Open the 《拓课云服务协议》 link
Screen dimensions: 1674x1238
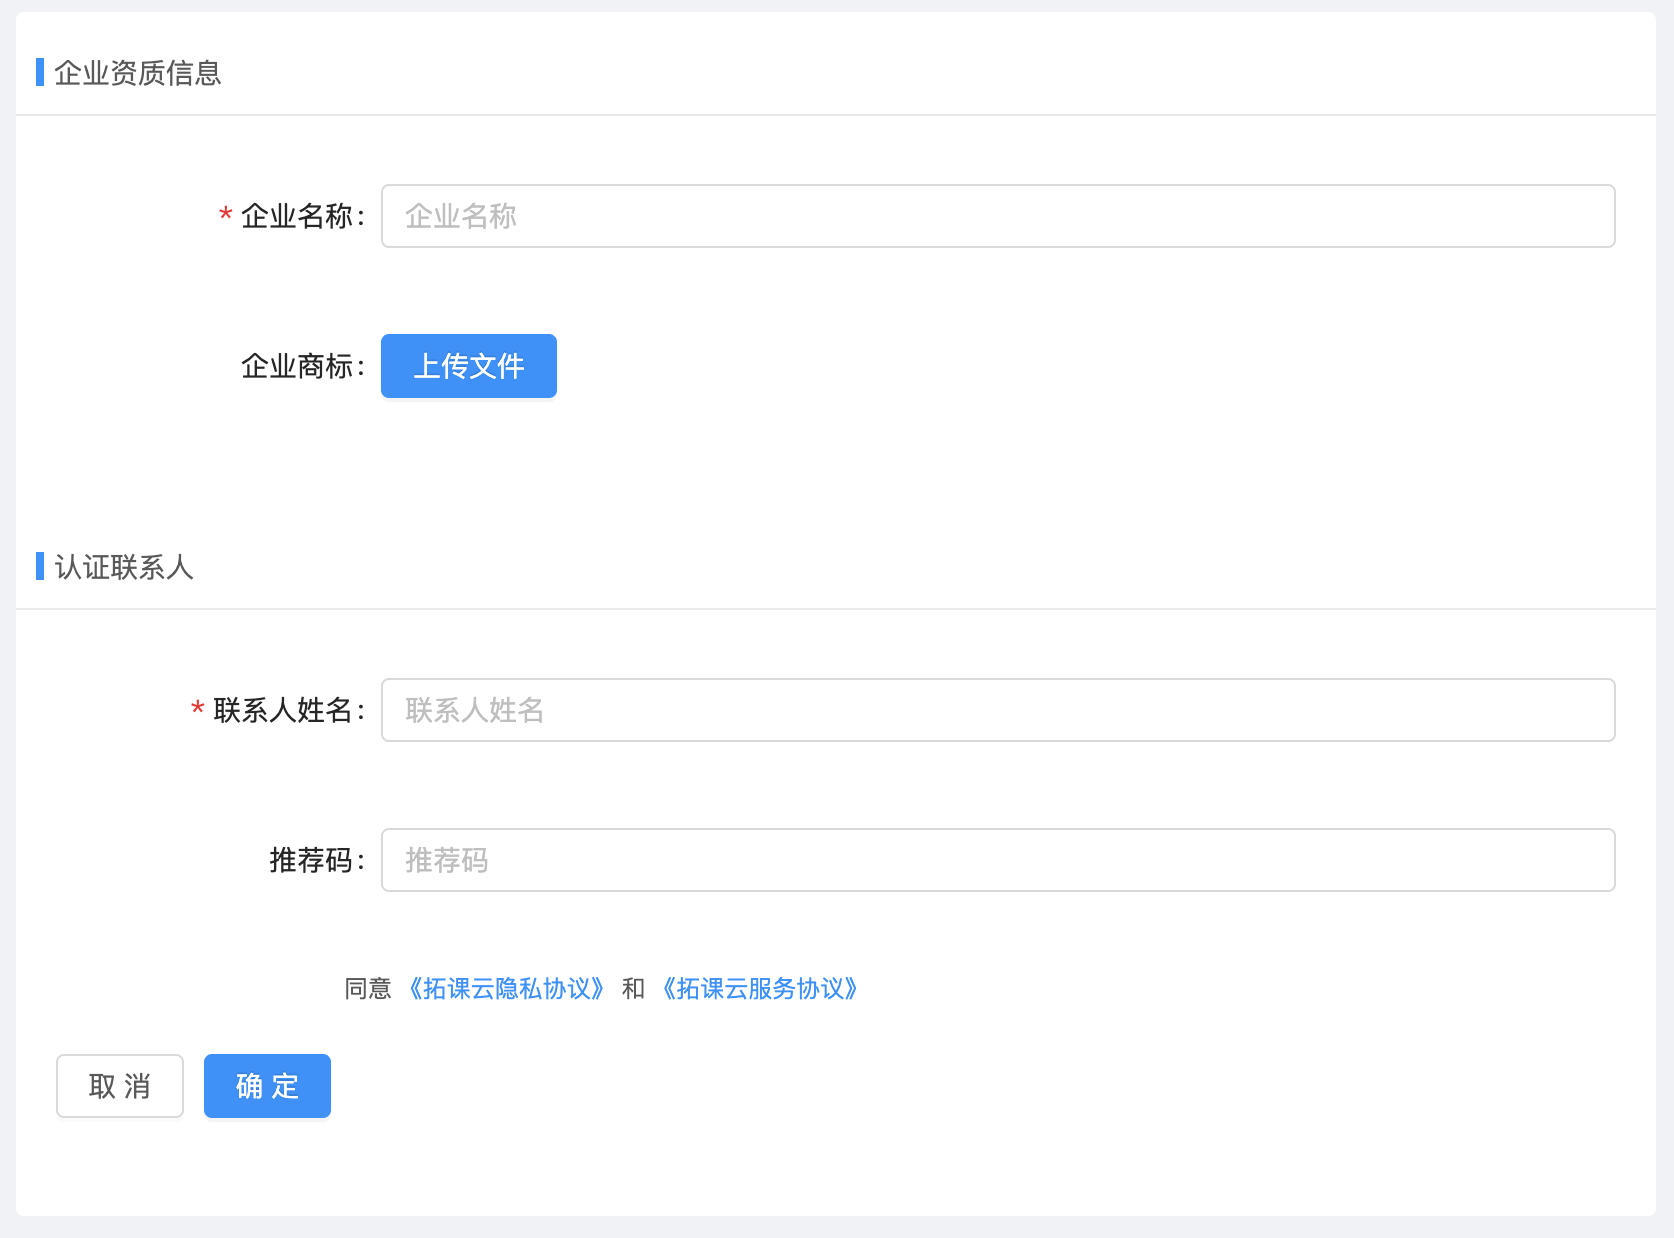coord(759,989)
